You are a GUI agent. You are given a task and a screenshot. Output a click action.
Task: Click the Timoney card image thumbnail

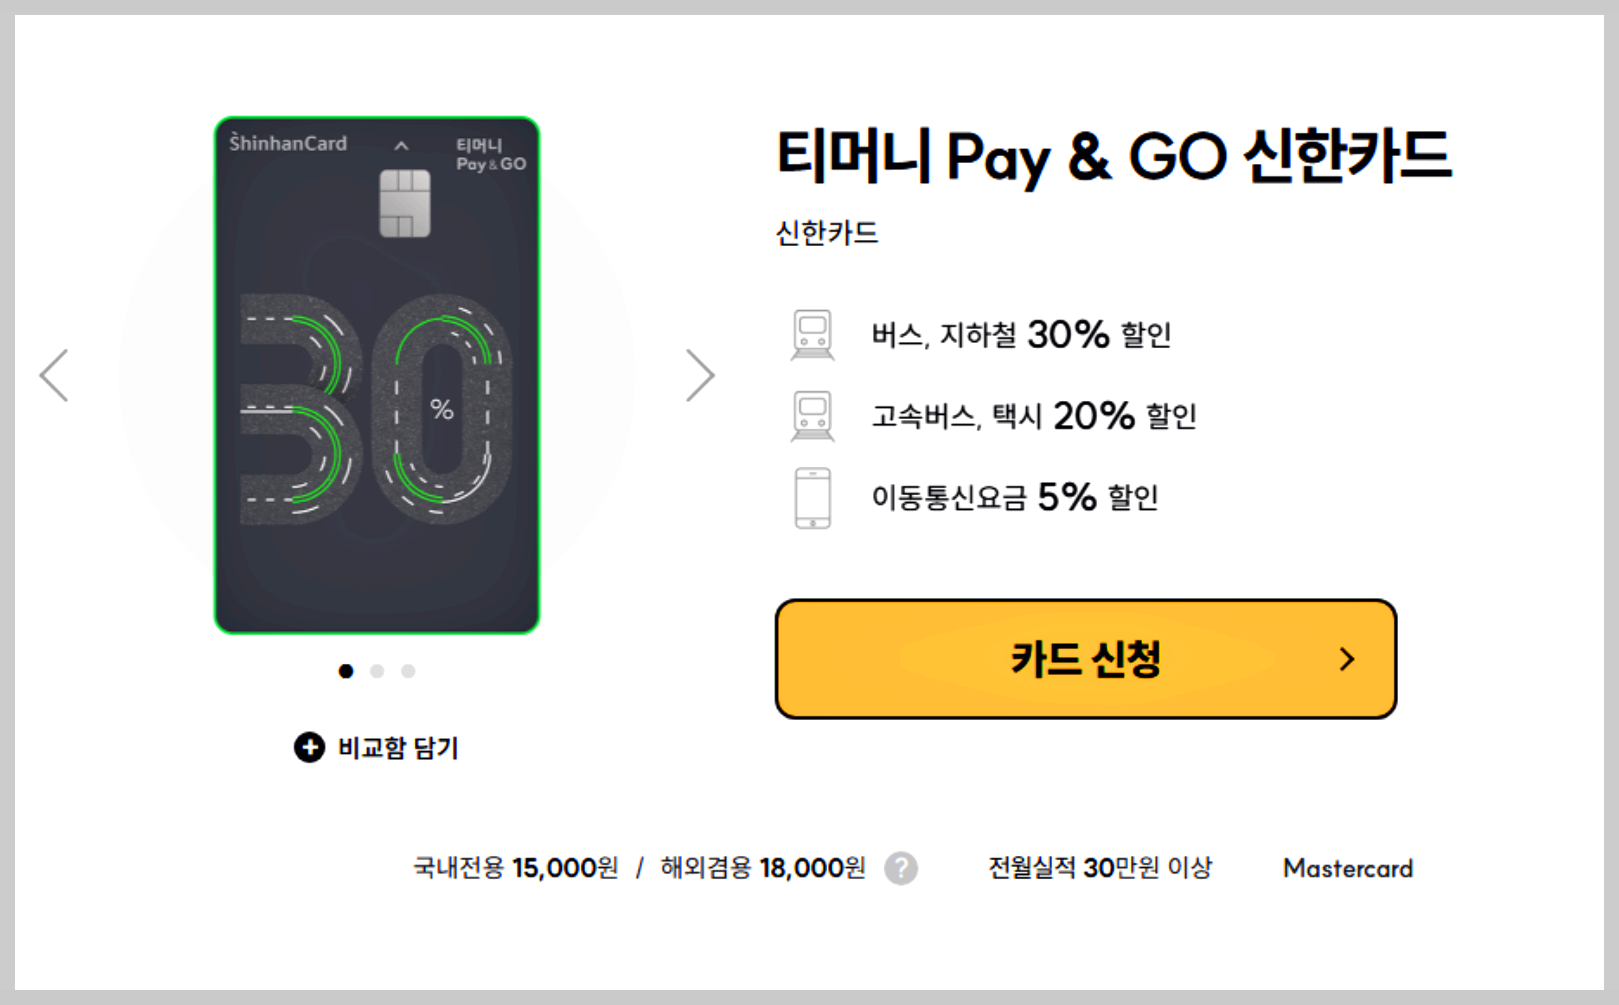pyautogui.click(x=377, y=375)
